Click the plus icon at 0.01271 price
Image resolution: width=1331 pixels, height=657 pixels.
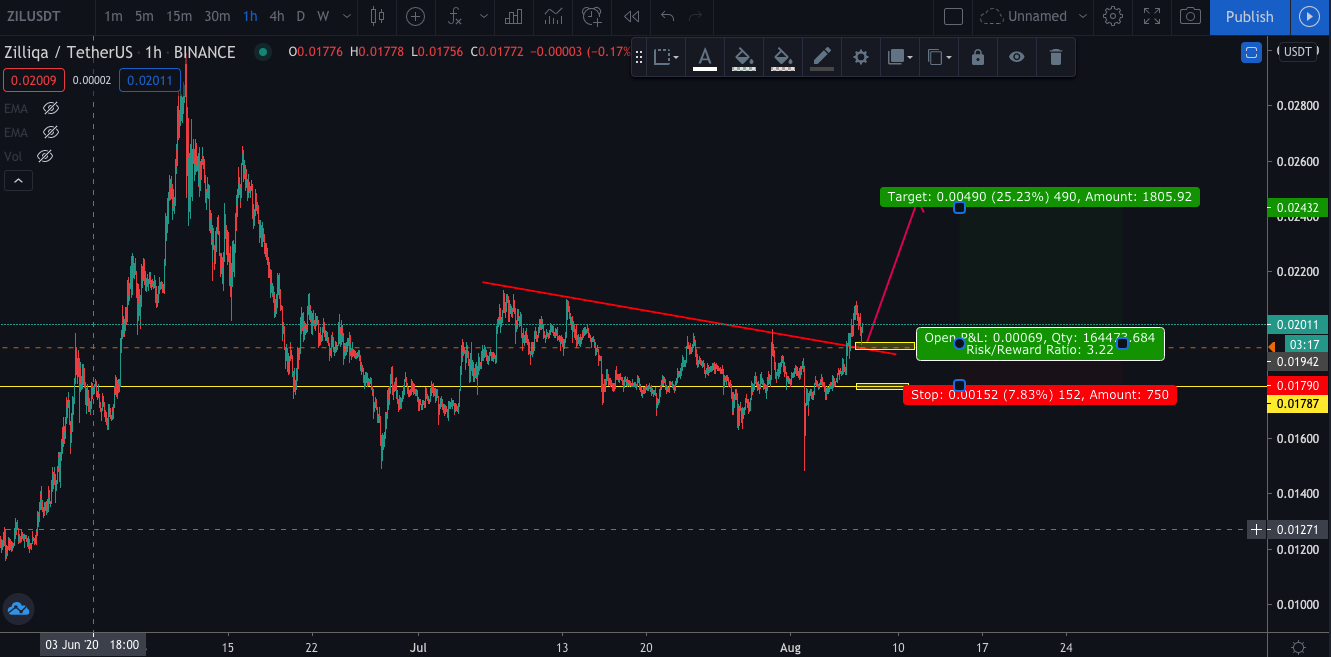click(x=1256, y=529)
